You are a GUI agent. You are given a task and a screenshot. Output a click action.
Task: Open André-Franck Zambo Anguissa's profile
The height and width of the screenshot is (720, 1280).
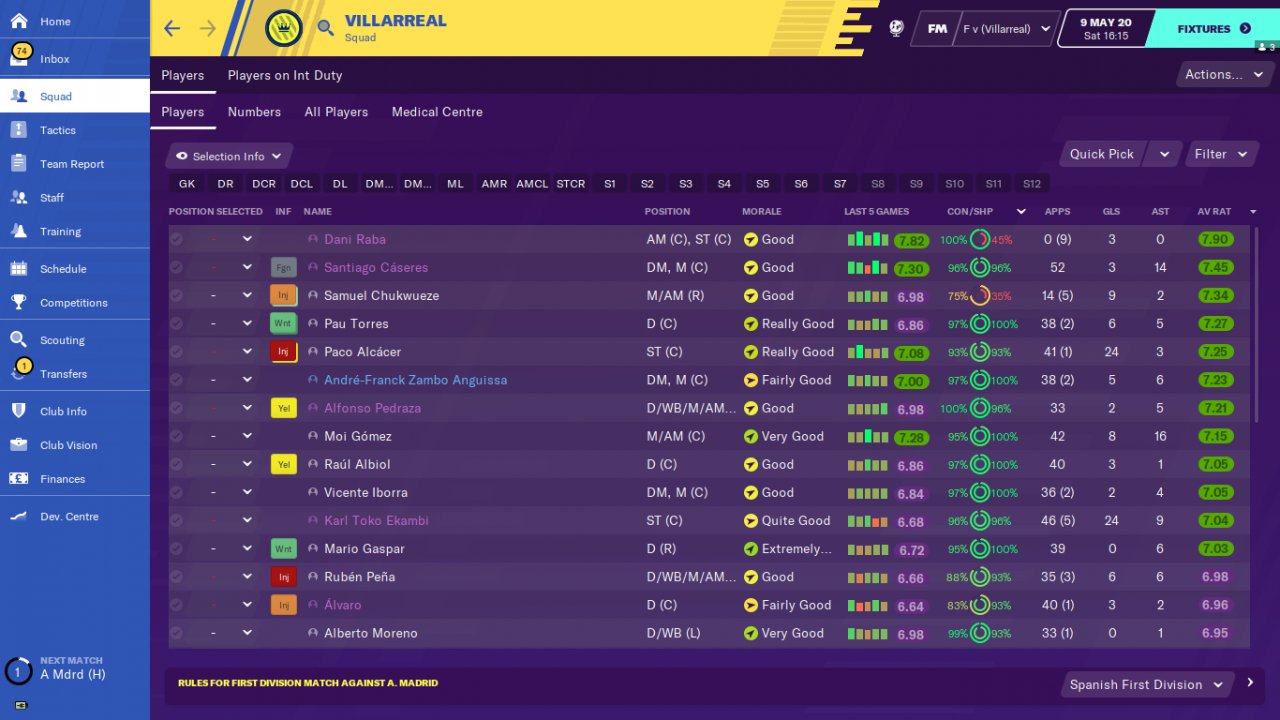(x=415, y=380)
